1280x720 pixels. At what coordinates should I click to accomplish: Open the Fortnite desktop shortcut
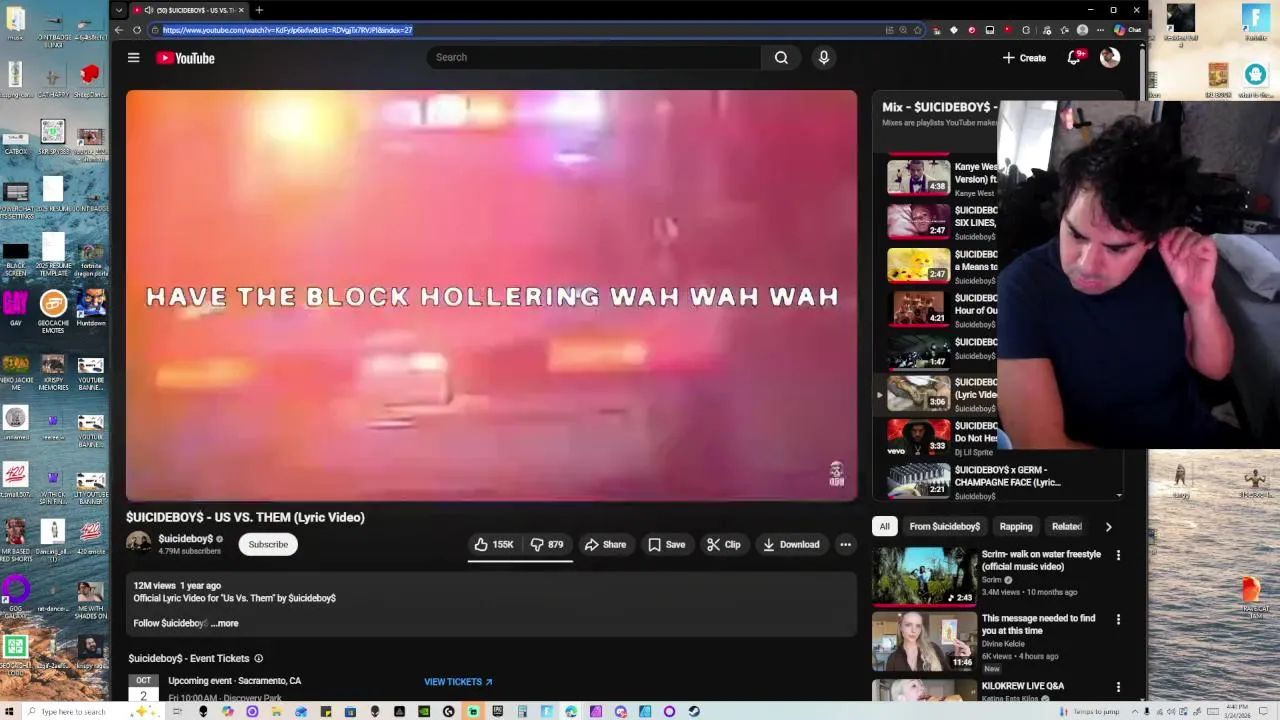pyautogui.click(x=1255, y=22)
